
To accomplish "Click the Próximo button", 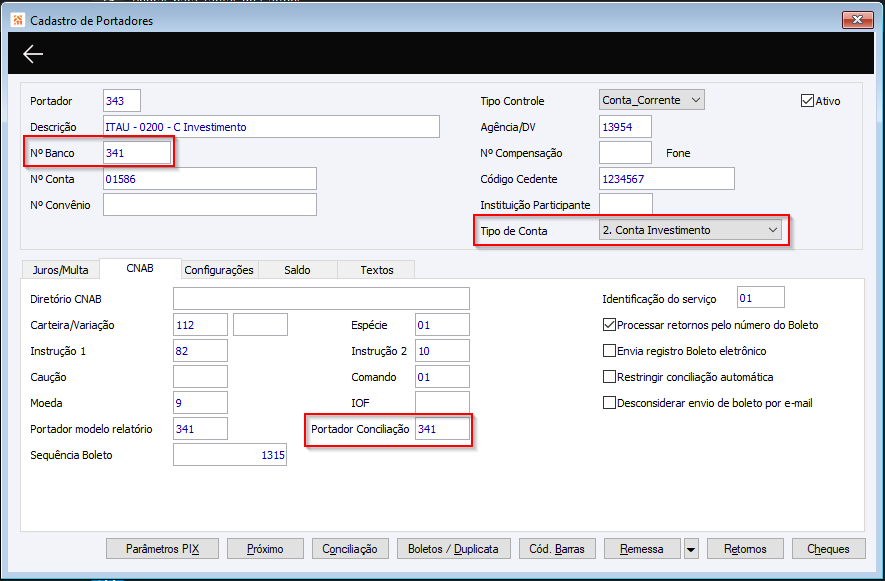I will tap(265, 549).
